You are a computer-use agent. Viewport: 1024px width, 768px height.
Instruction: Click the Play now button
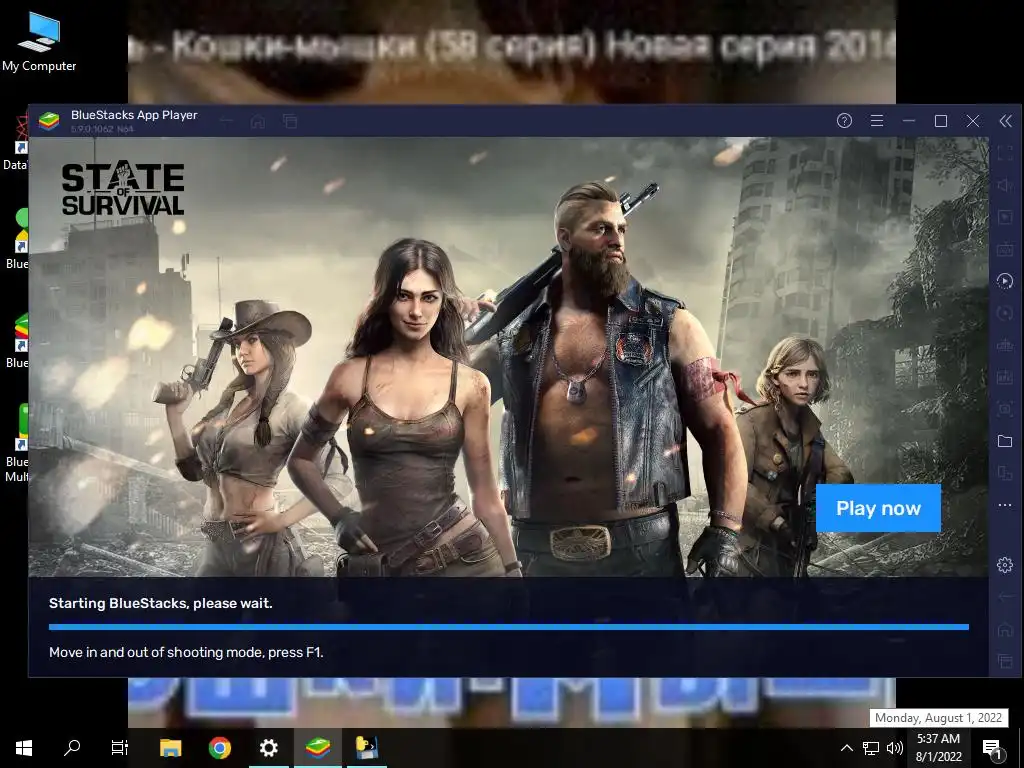point(878,508)
